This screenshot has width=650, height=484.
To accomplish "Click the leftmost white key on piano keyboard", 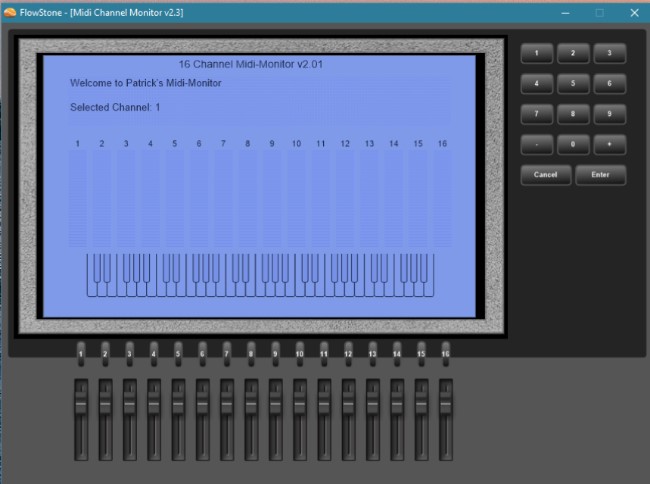I will pyautogui.click(x=90, y=287).
